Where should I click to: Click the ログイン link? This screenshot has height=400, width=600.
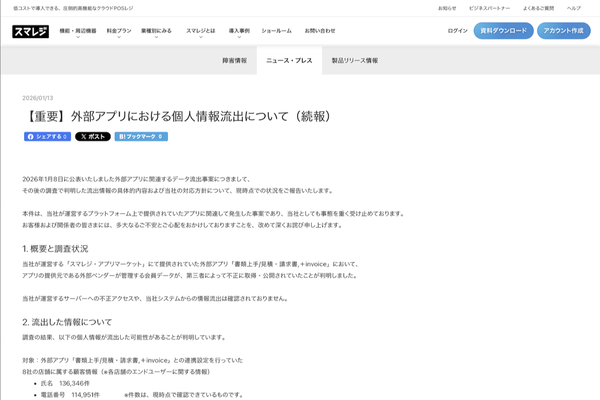(x=458, y=31)
